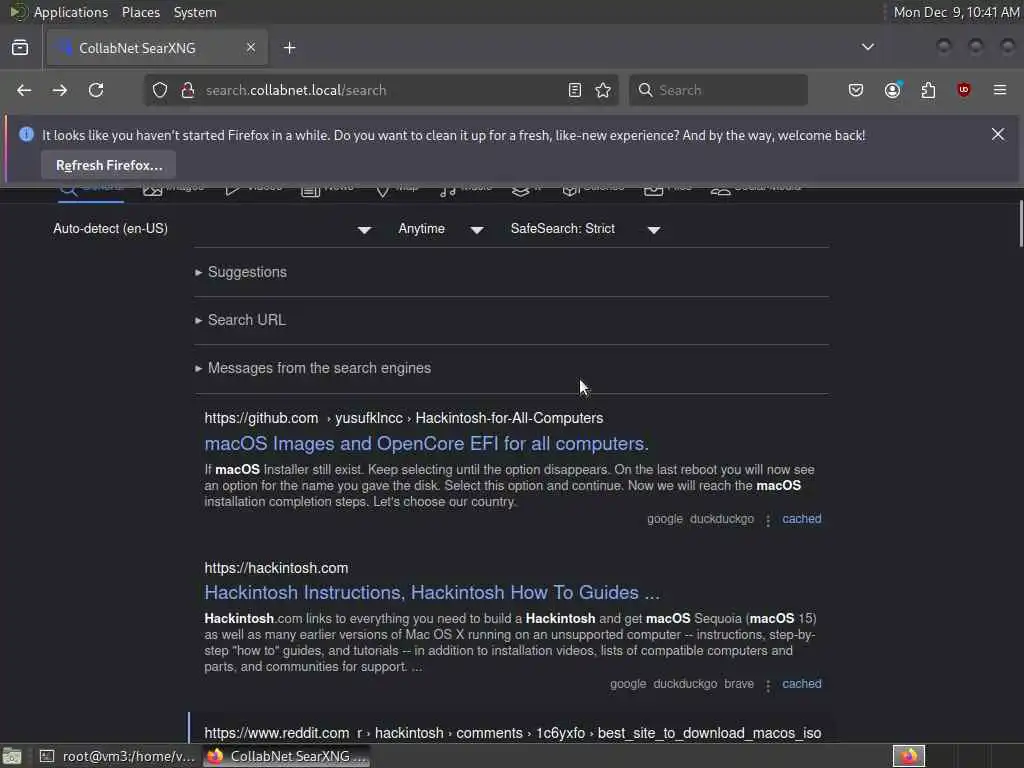Open the Anytime time range dropdown
The height and width of the screenshot is (768, 1024).
[441, 229]
